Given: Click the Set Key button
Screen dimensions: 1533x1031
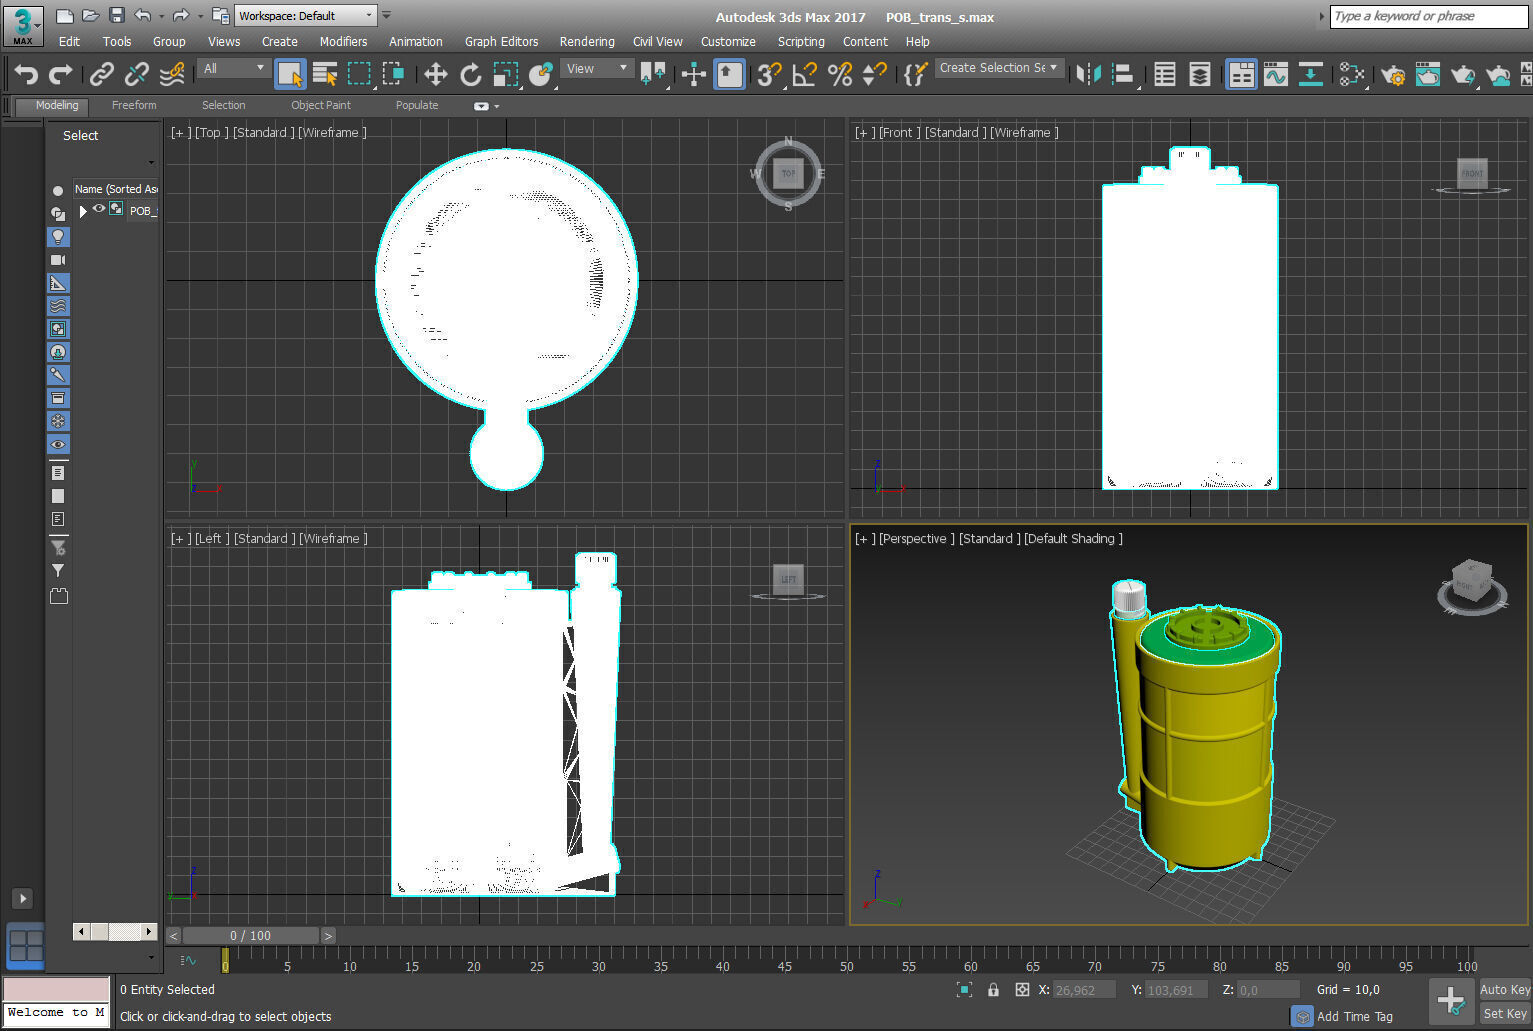Looking at the screenshot, I should [x=1505, y=1014].
